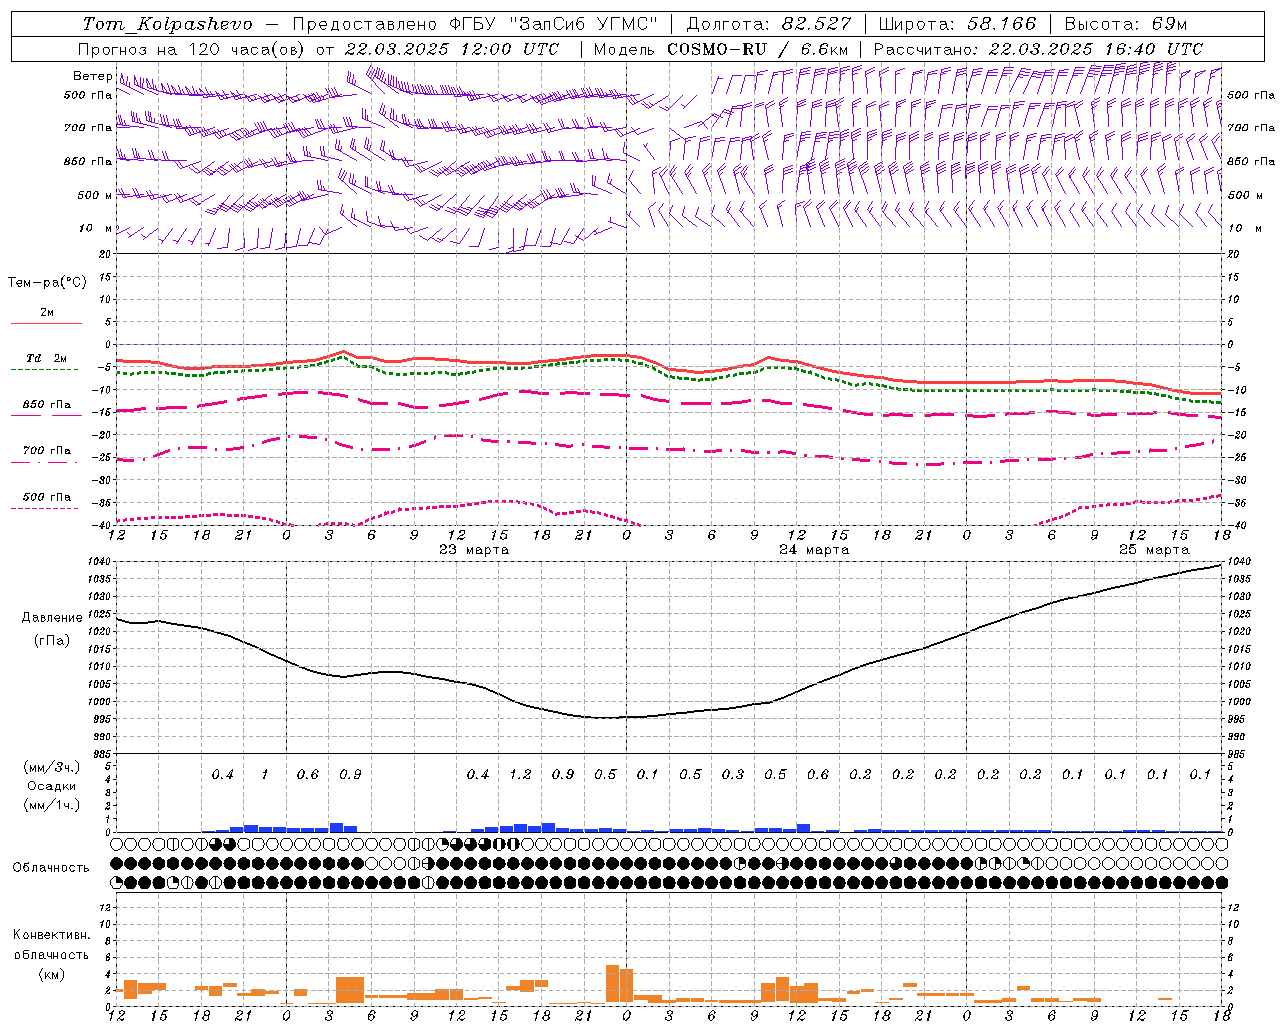The width and height of the screenshot is (1280, 1024).
Task: Select the text Предоставлено ФГБУ "ЗапСиб УГМС"
Action: click(x=475, y=24)
